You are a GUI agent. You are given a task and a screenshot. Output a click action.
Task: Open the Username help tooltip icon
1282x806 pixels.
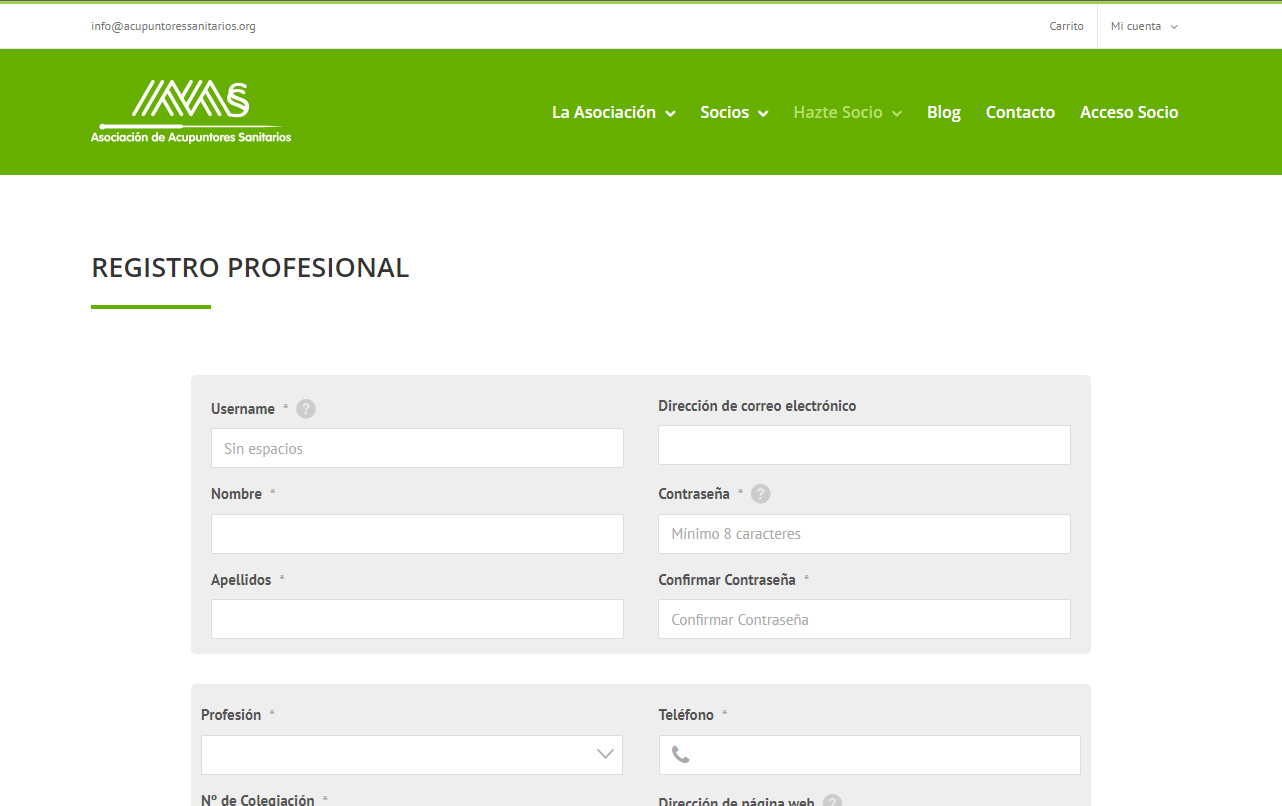[305, 408]
